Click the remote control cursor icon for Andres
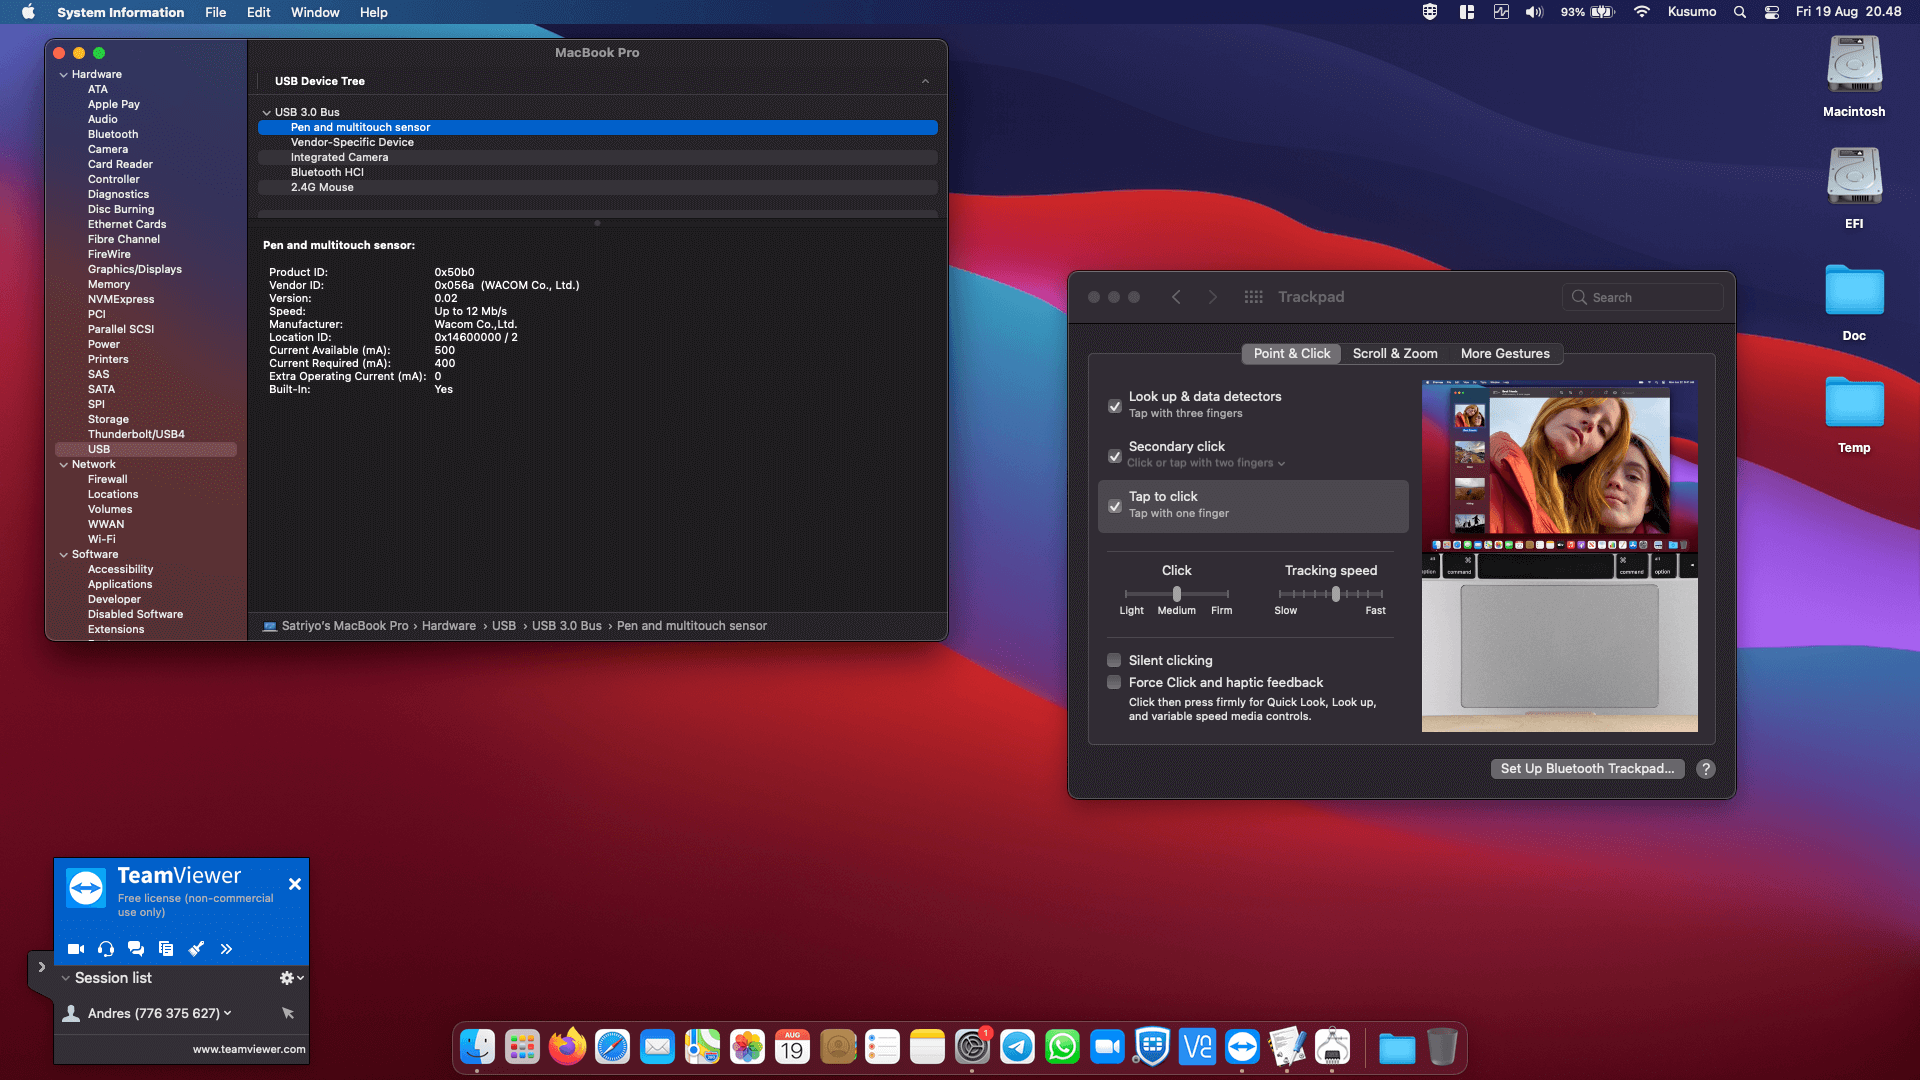Viewport: 1920px width, 1080px height. (288, 1013)
